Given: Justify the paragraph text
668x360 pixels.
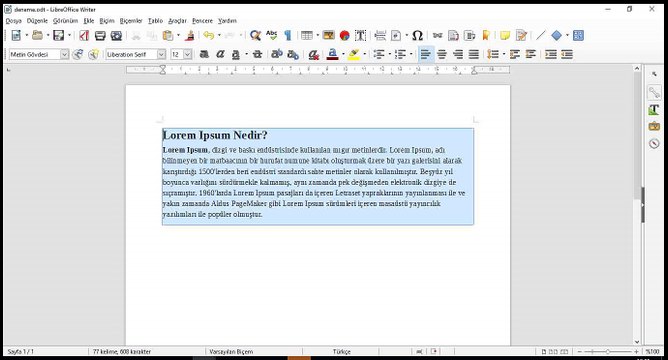Looking at the screenshot, I should click(x=474, y=54).
